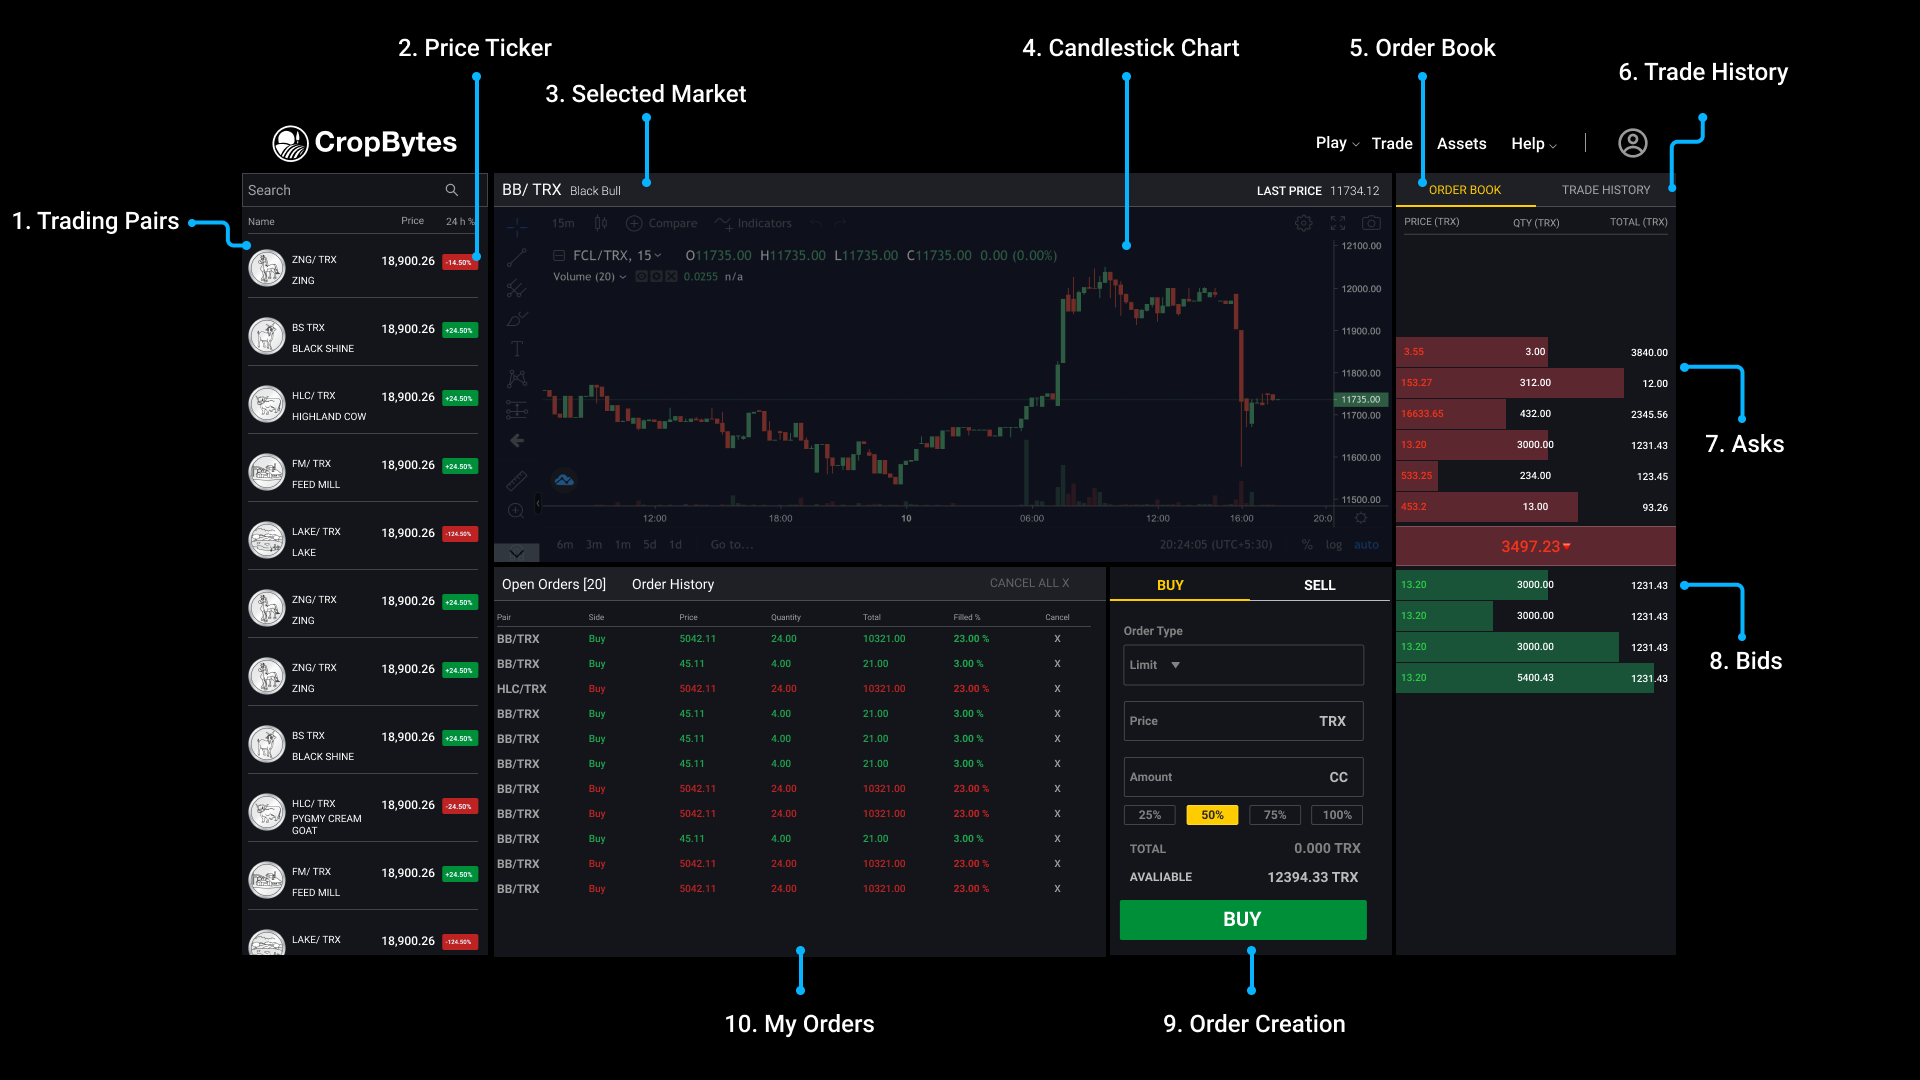This screenshot has height=1080, width=1920.
Task: Select the 25% amount option
Action: click(1149, 815)
